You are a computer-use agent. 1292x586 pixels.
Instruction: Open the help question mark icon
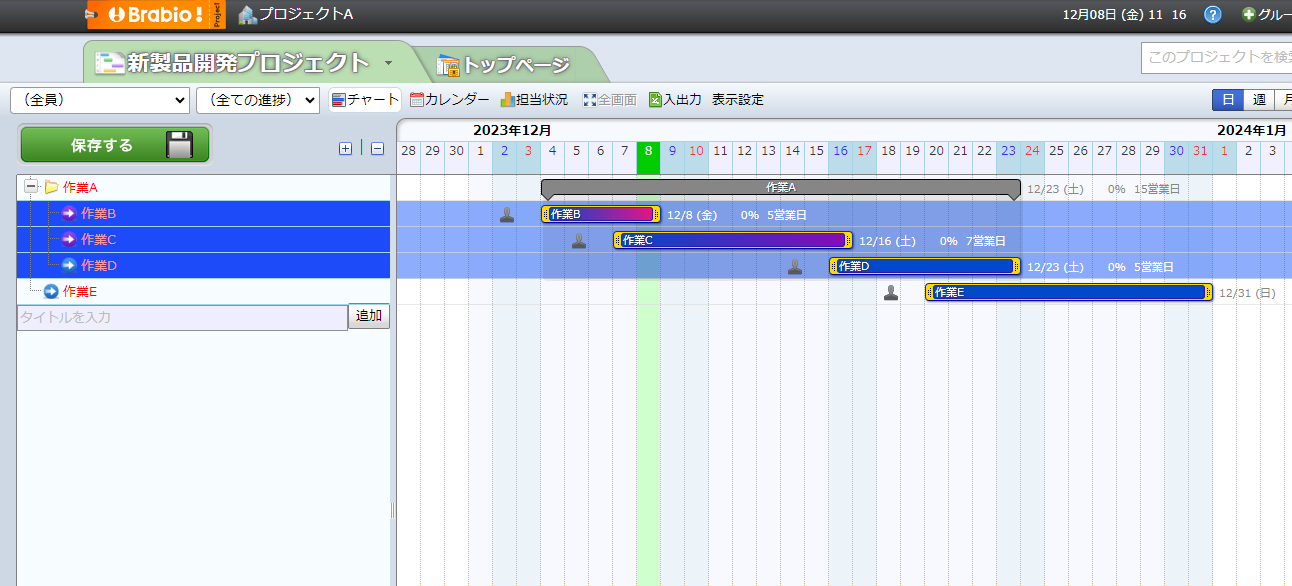pyautogui.click(x=1212, y=14)
